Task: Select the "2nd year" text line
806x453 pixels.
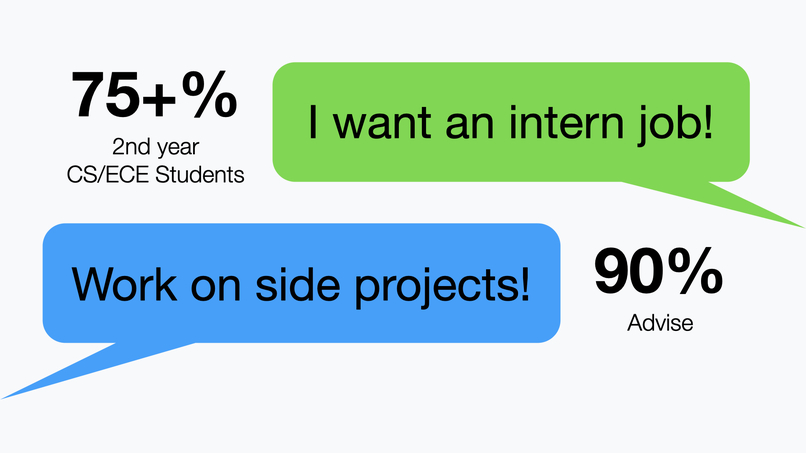Action: point(155,147)
